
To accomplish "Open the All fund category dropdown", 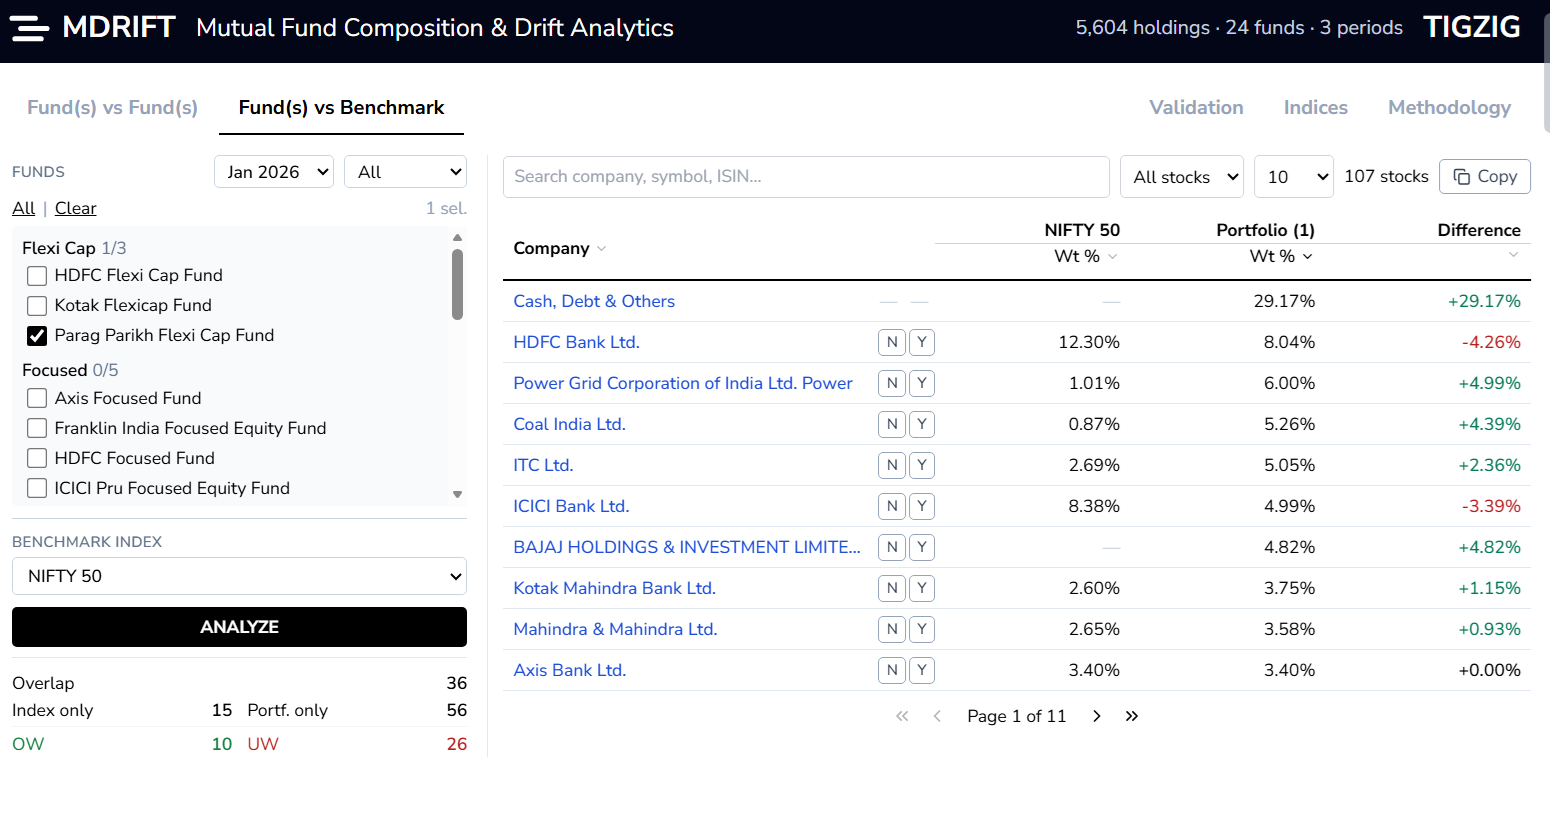I will coord(405,172).
